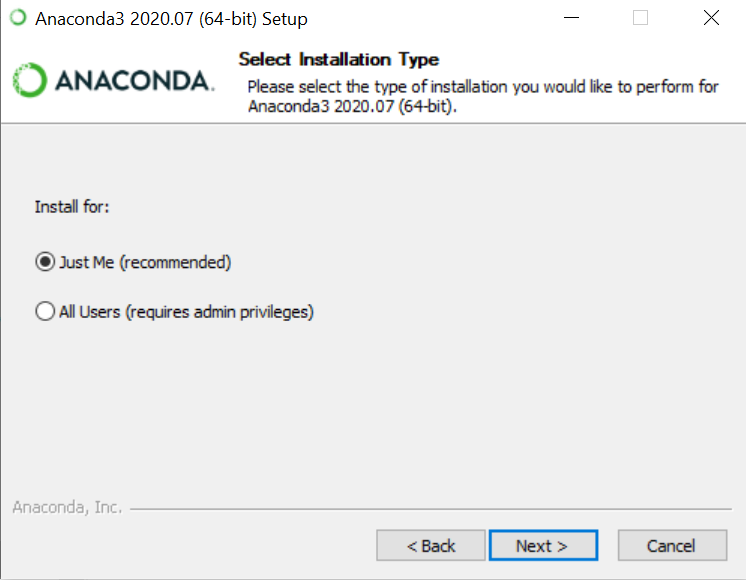Cancel the Anaconda installation
Viewport: 746px width, 580px height.
tap(672, 545)
